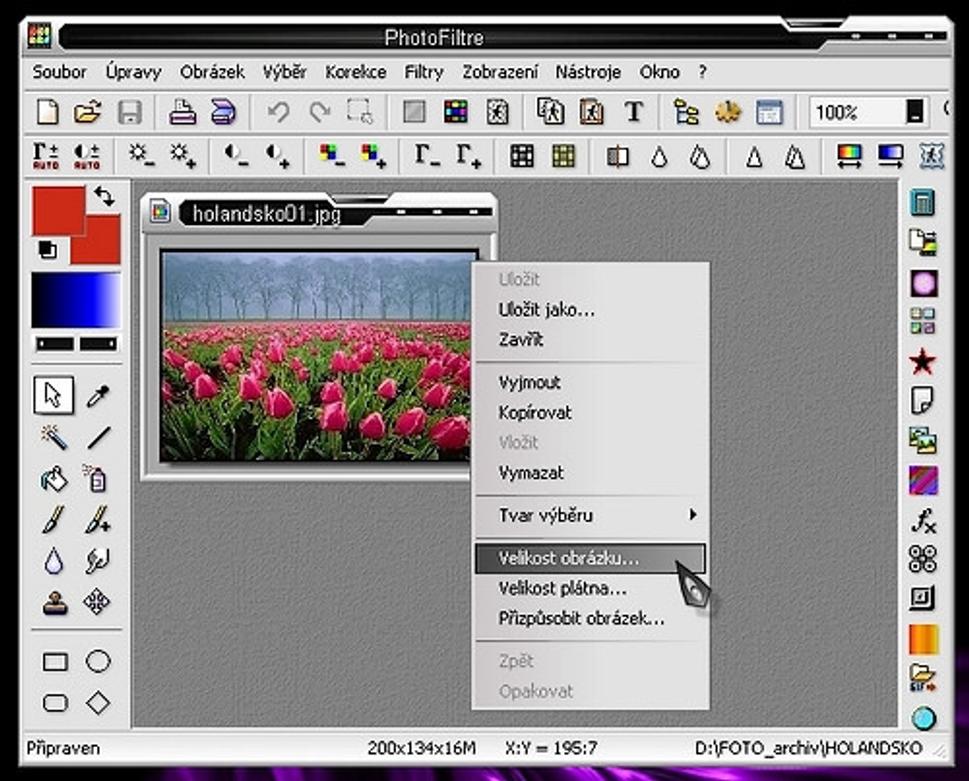Click the Gamma plus icon
The width and height of the screenshot is (969, 781).
coord(468,156)
